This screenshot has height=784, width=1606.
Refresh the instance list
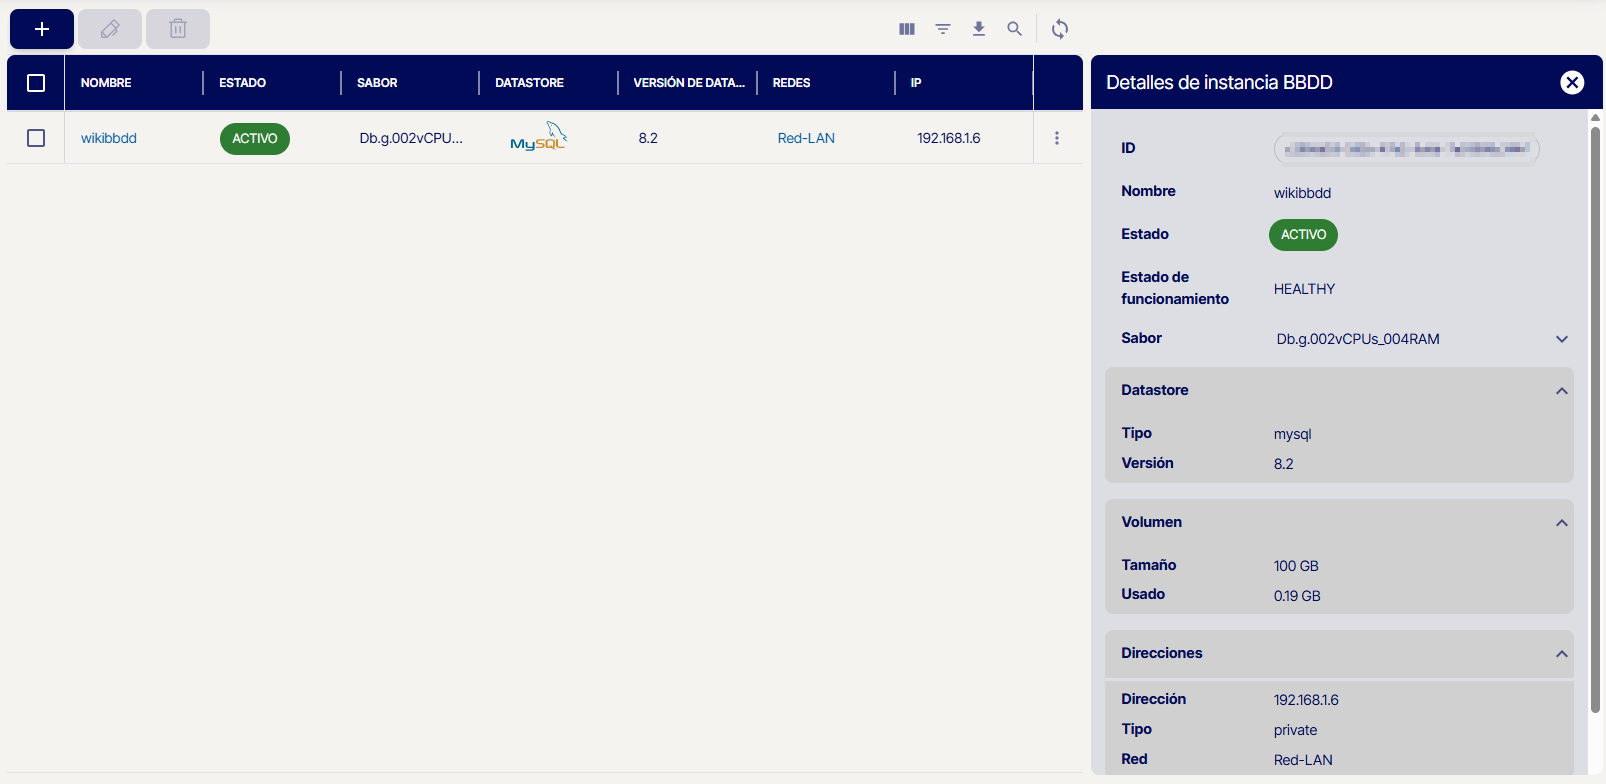pyautogui.click(x=1060, y=29)
